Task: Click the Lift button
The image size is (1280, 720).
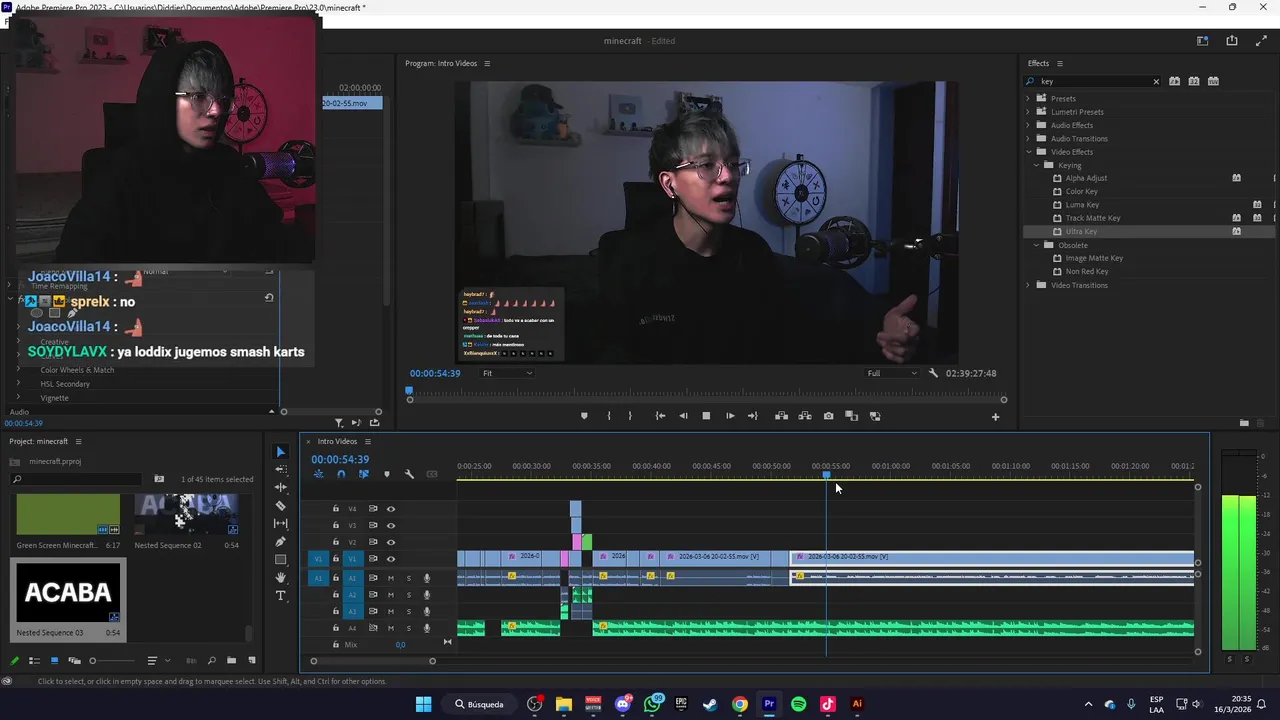Action: point(781,416)
